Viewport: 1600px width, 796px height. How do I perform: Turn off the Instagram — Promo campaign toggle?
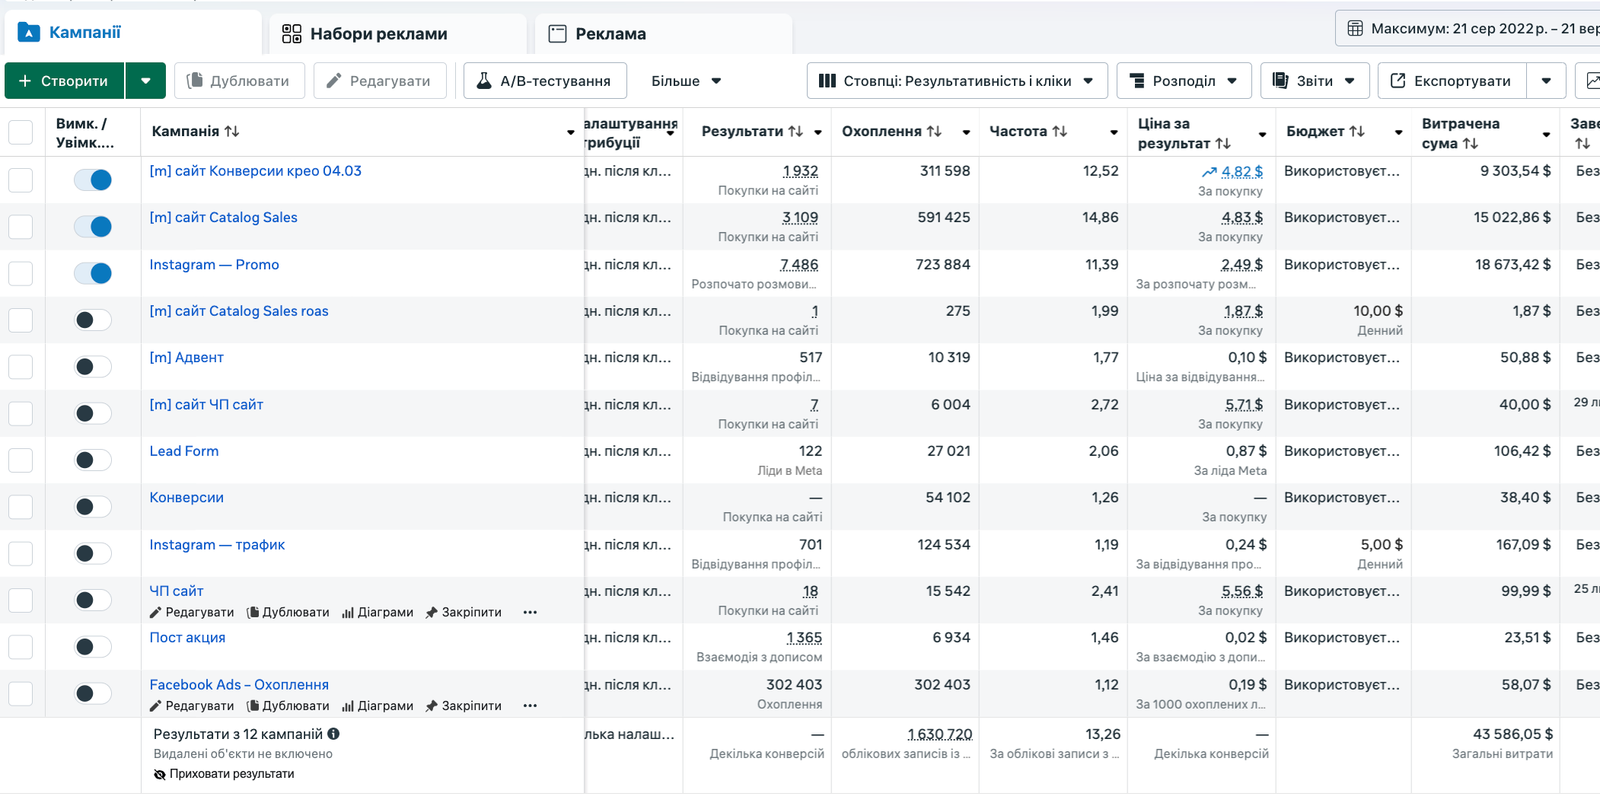pyautogui.click(x=93, y=273)
